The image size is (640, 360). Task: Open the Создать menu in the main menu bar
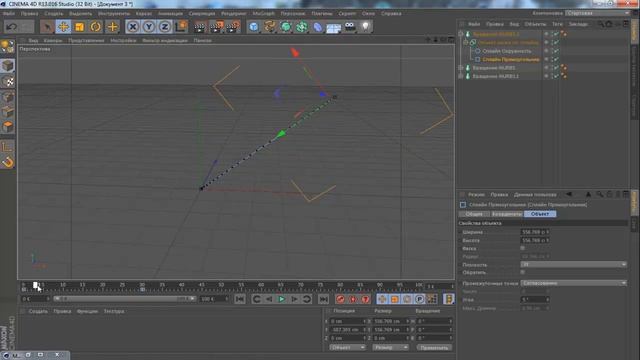coord(54,13)
